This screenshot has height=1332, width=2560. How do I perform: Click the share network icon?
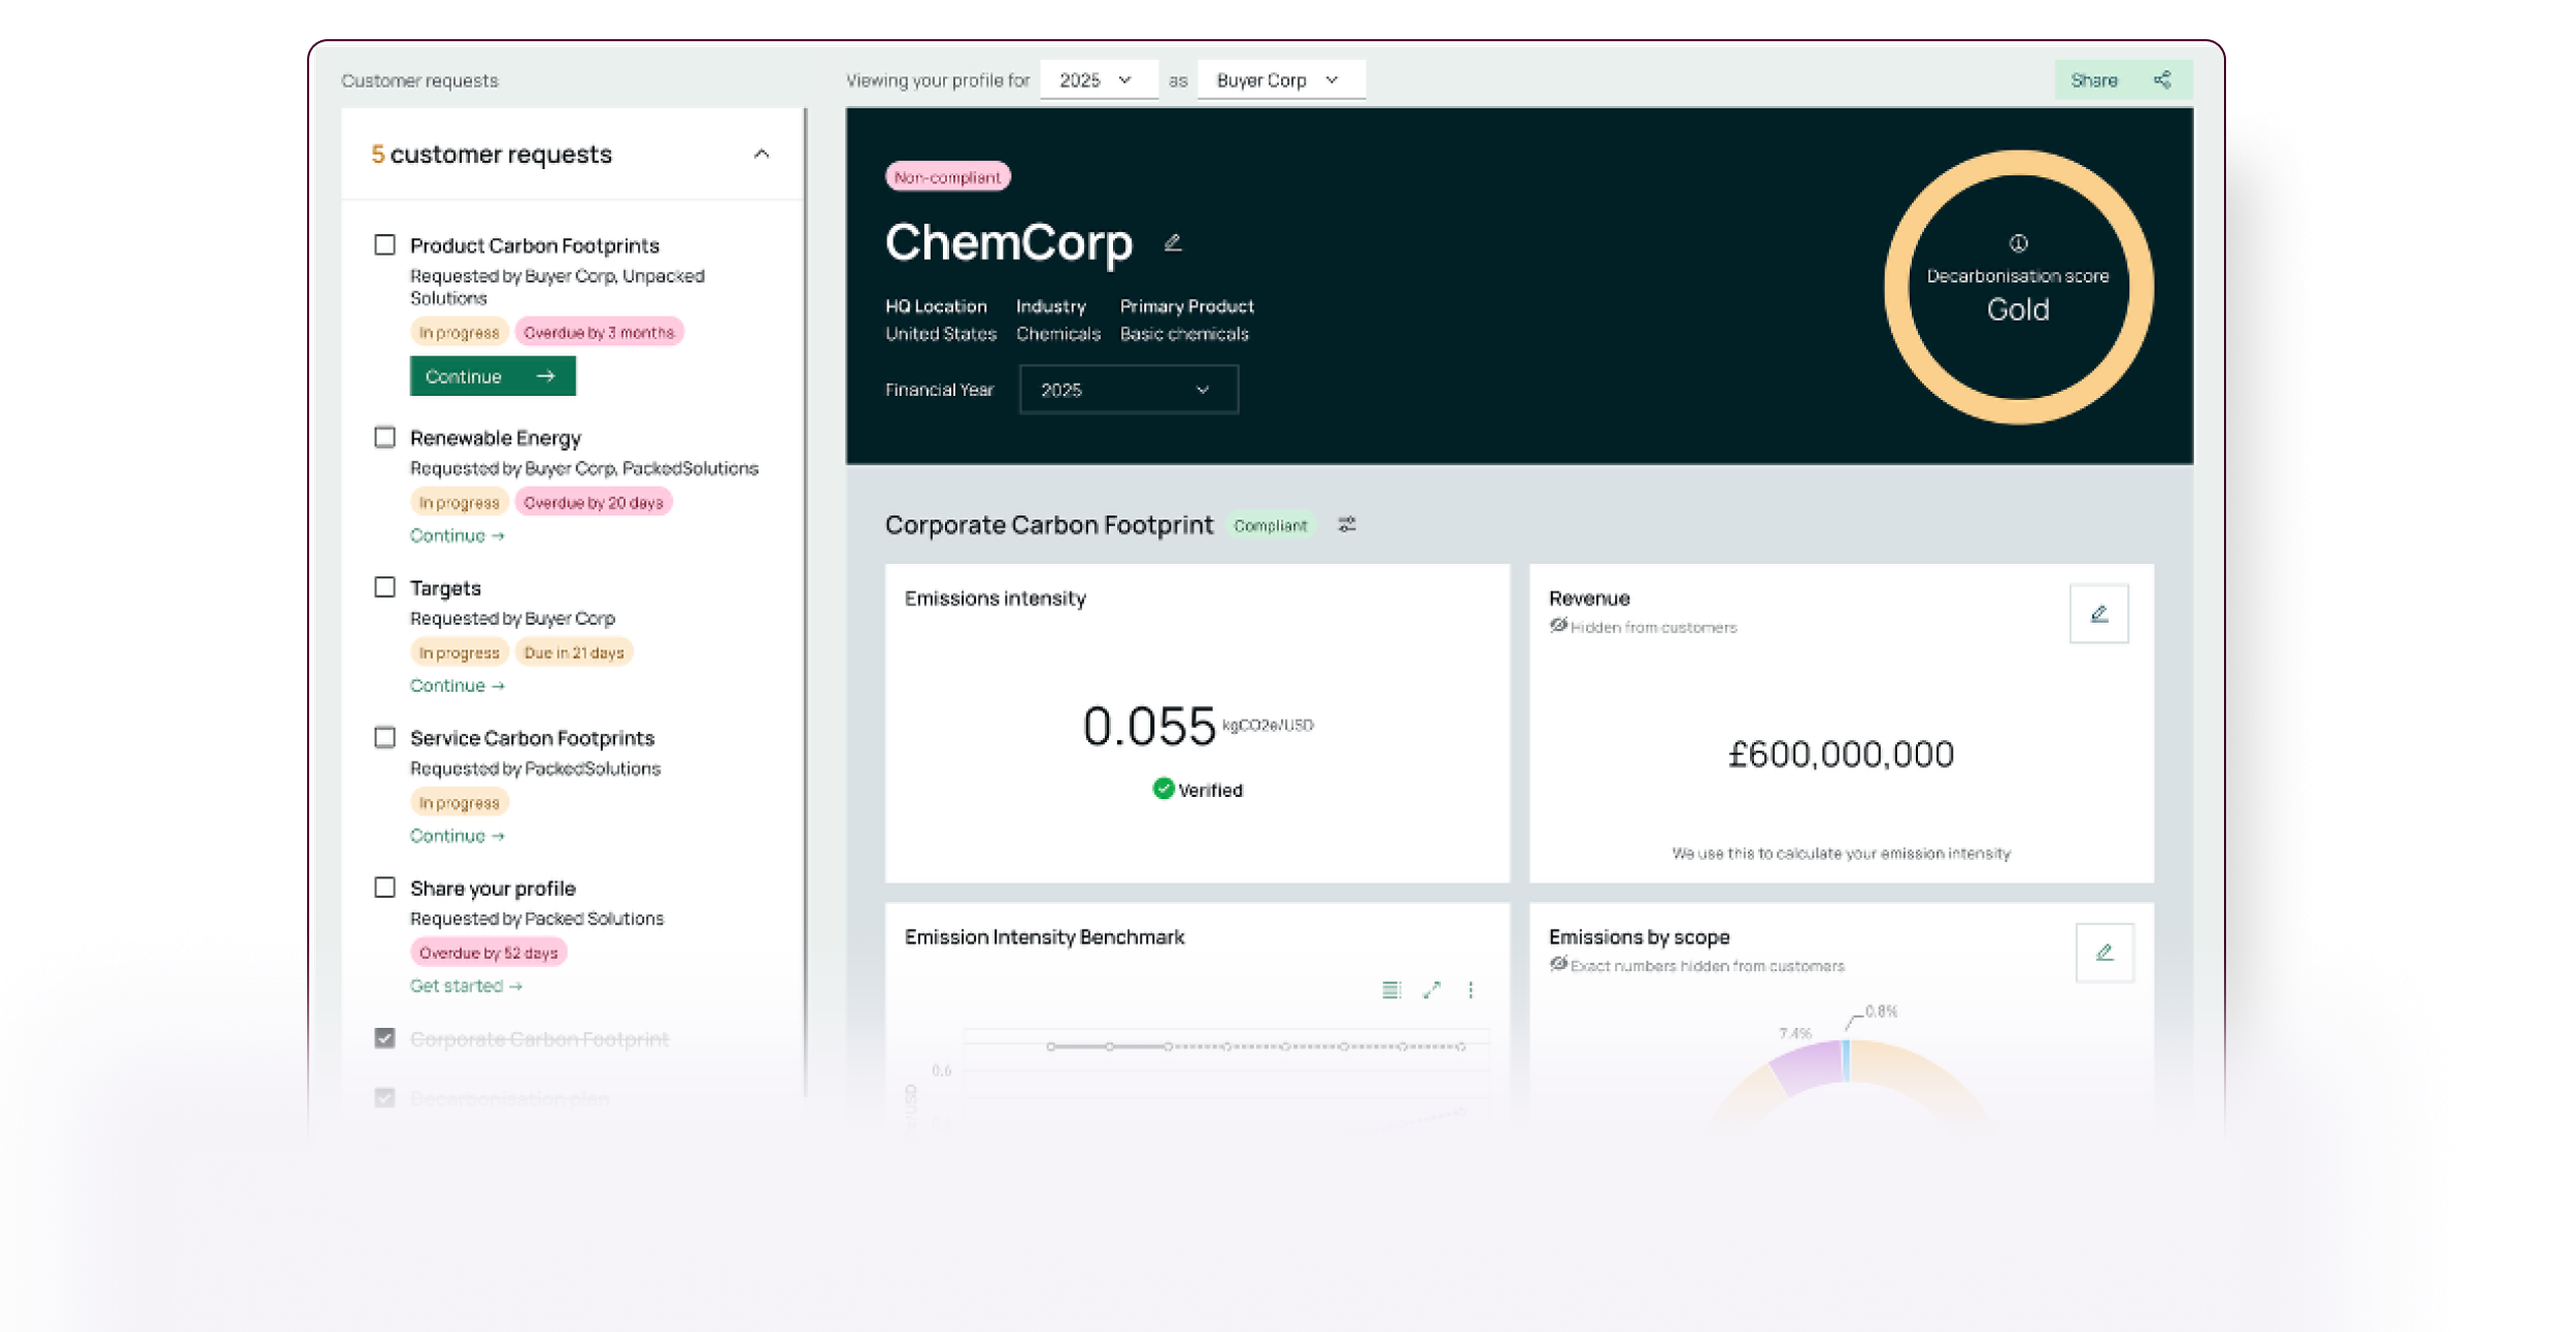point(2161,80)
